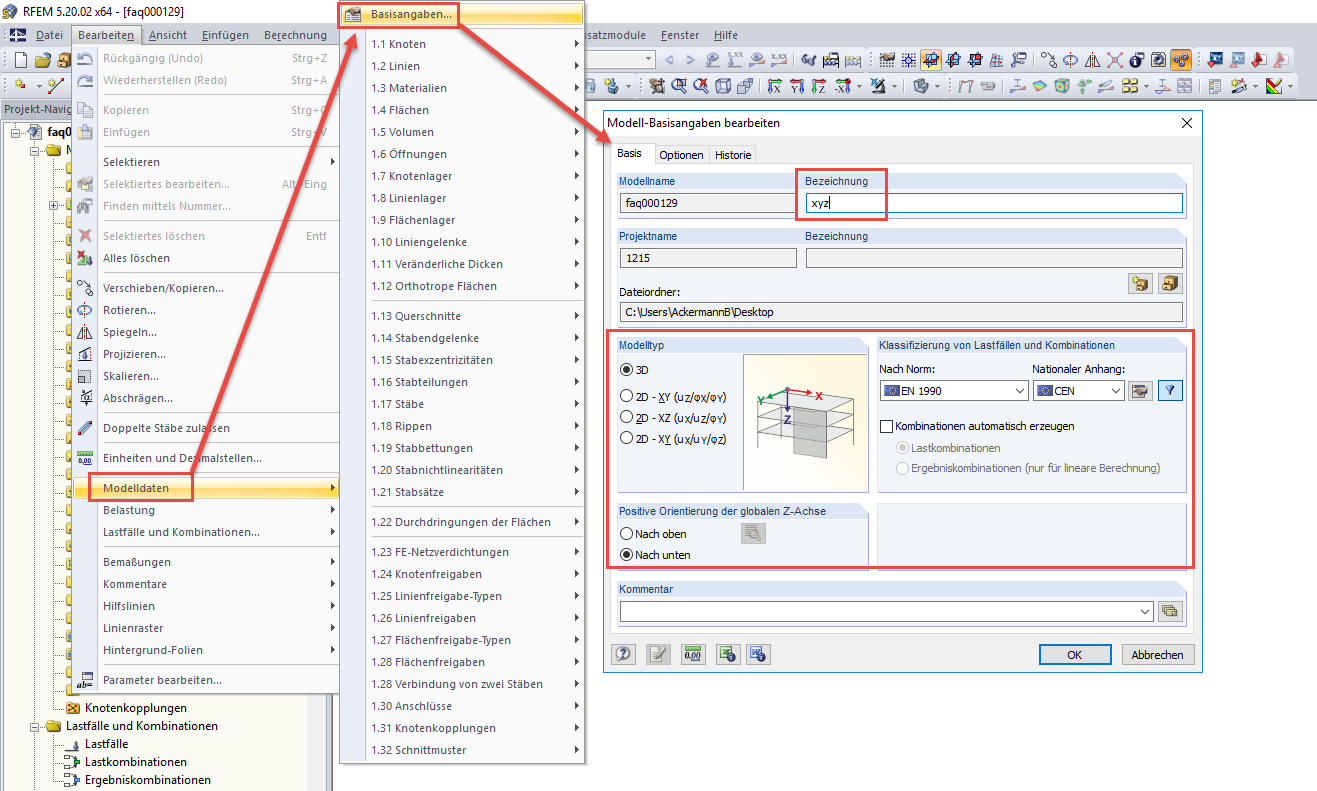Open units and decimals icon in dialog footer
This screenshot has width=1317, height=791.
[x=692, y=655]
